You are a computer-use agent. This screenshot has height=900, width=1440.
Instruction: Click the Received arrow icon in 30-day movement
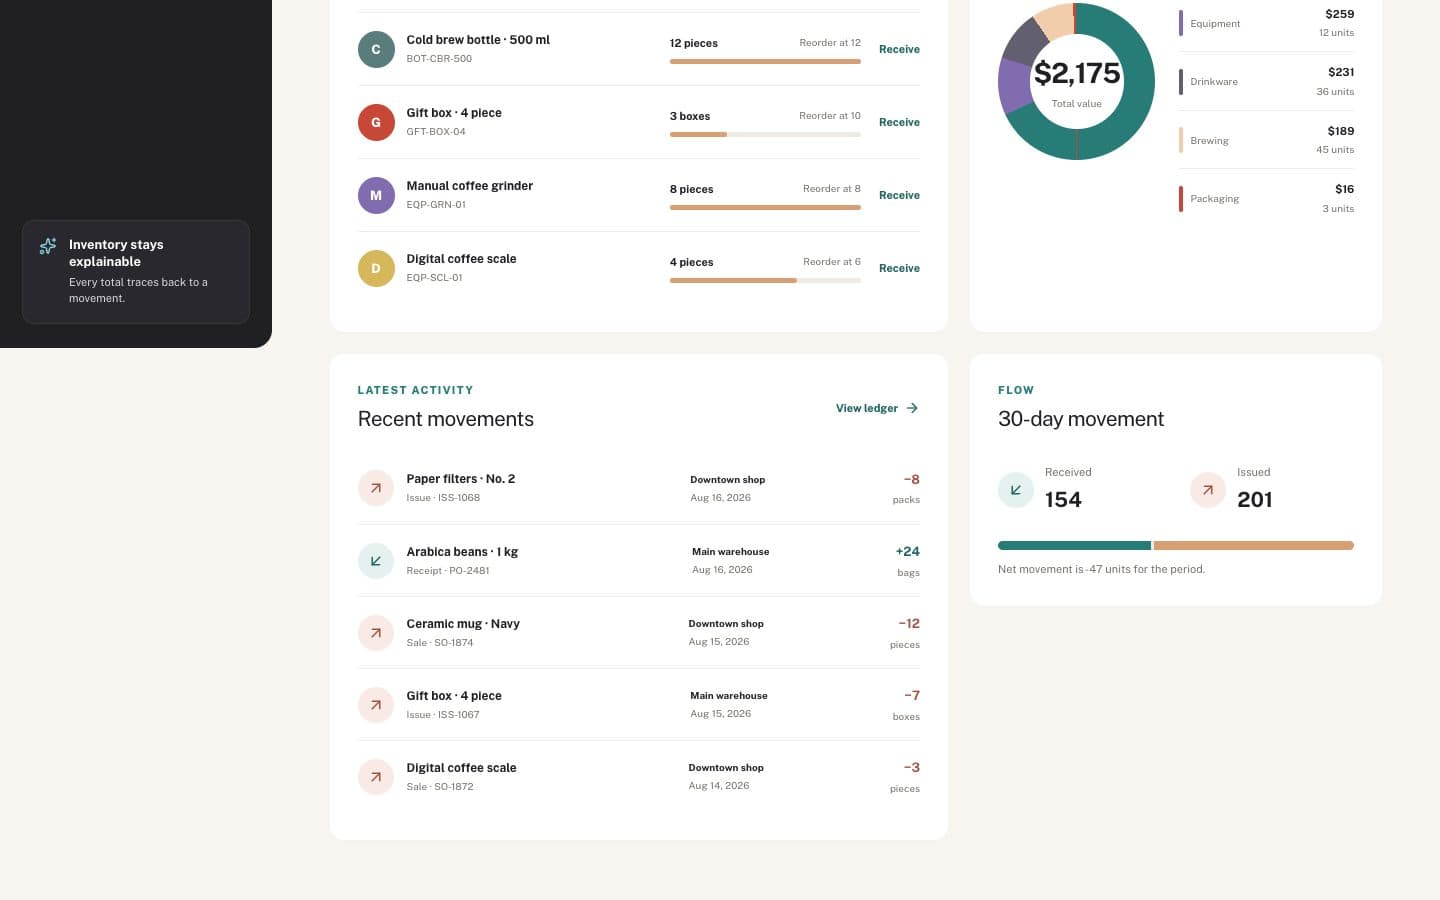(x=1016, y=490)
